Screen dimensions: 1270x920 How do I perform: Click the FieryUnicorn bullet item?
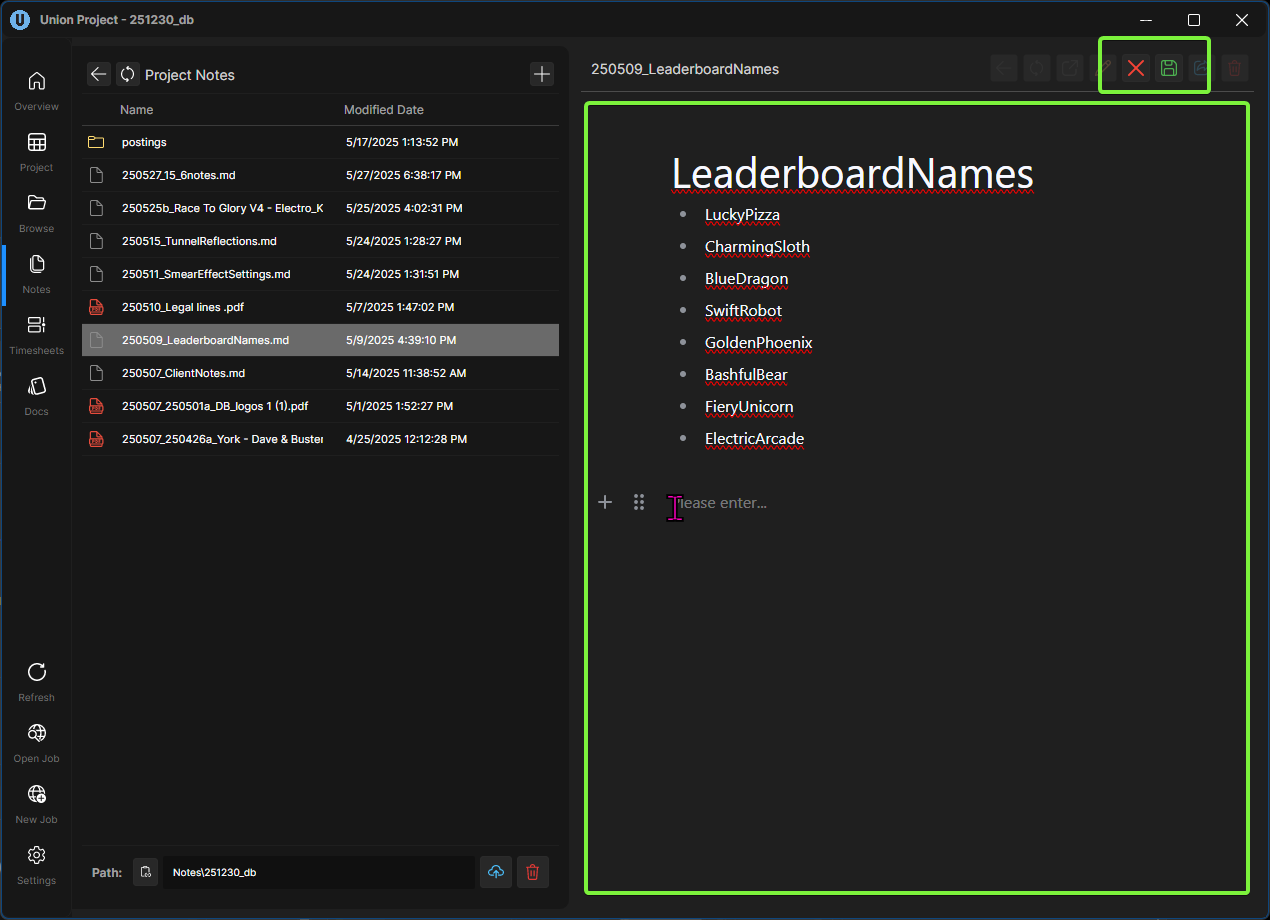(x=749, y=407)
